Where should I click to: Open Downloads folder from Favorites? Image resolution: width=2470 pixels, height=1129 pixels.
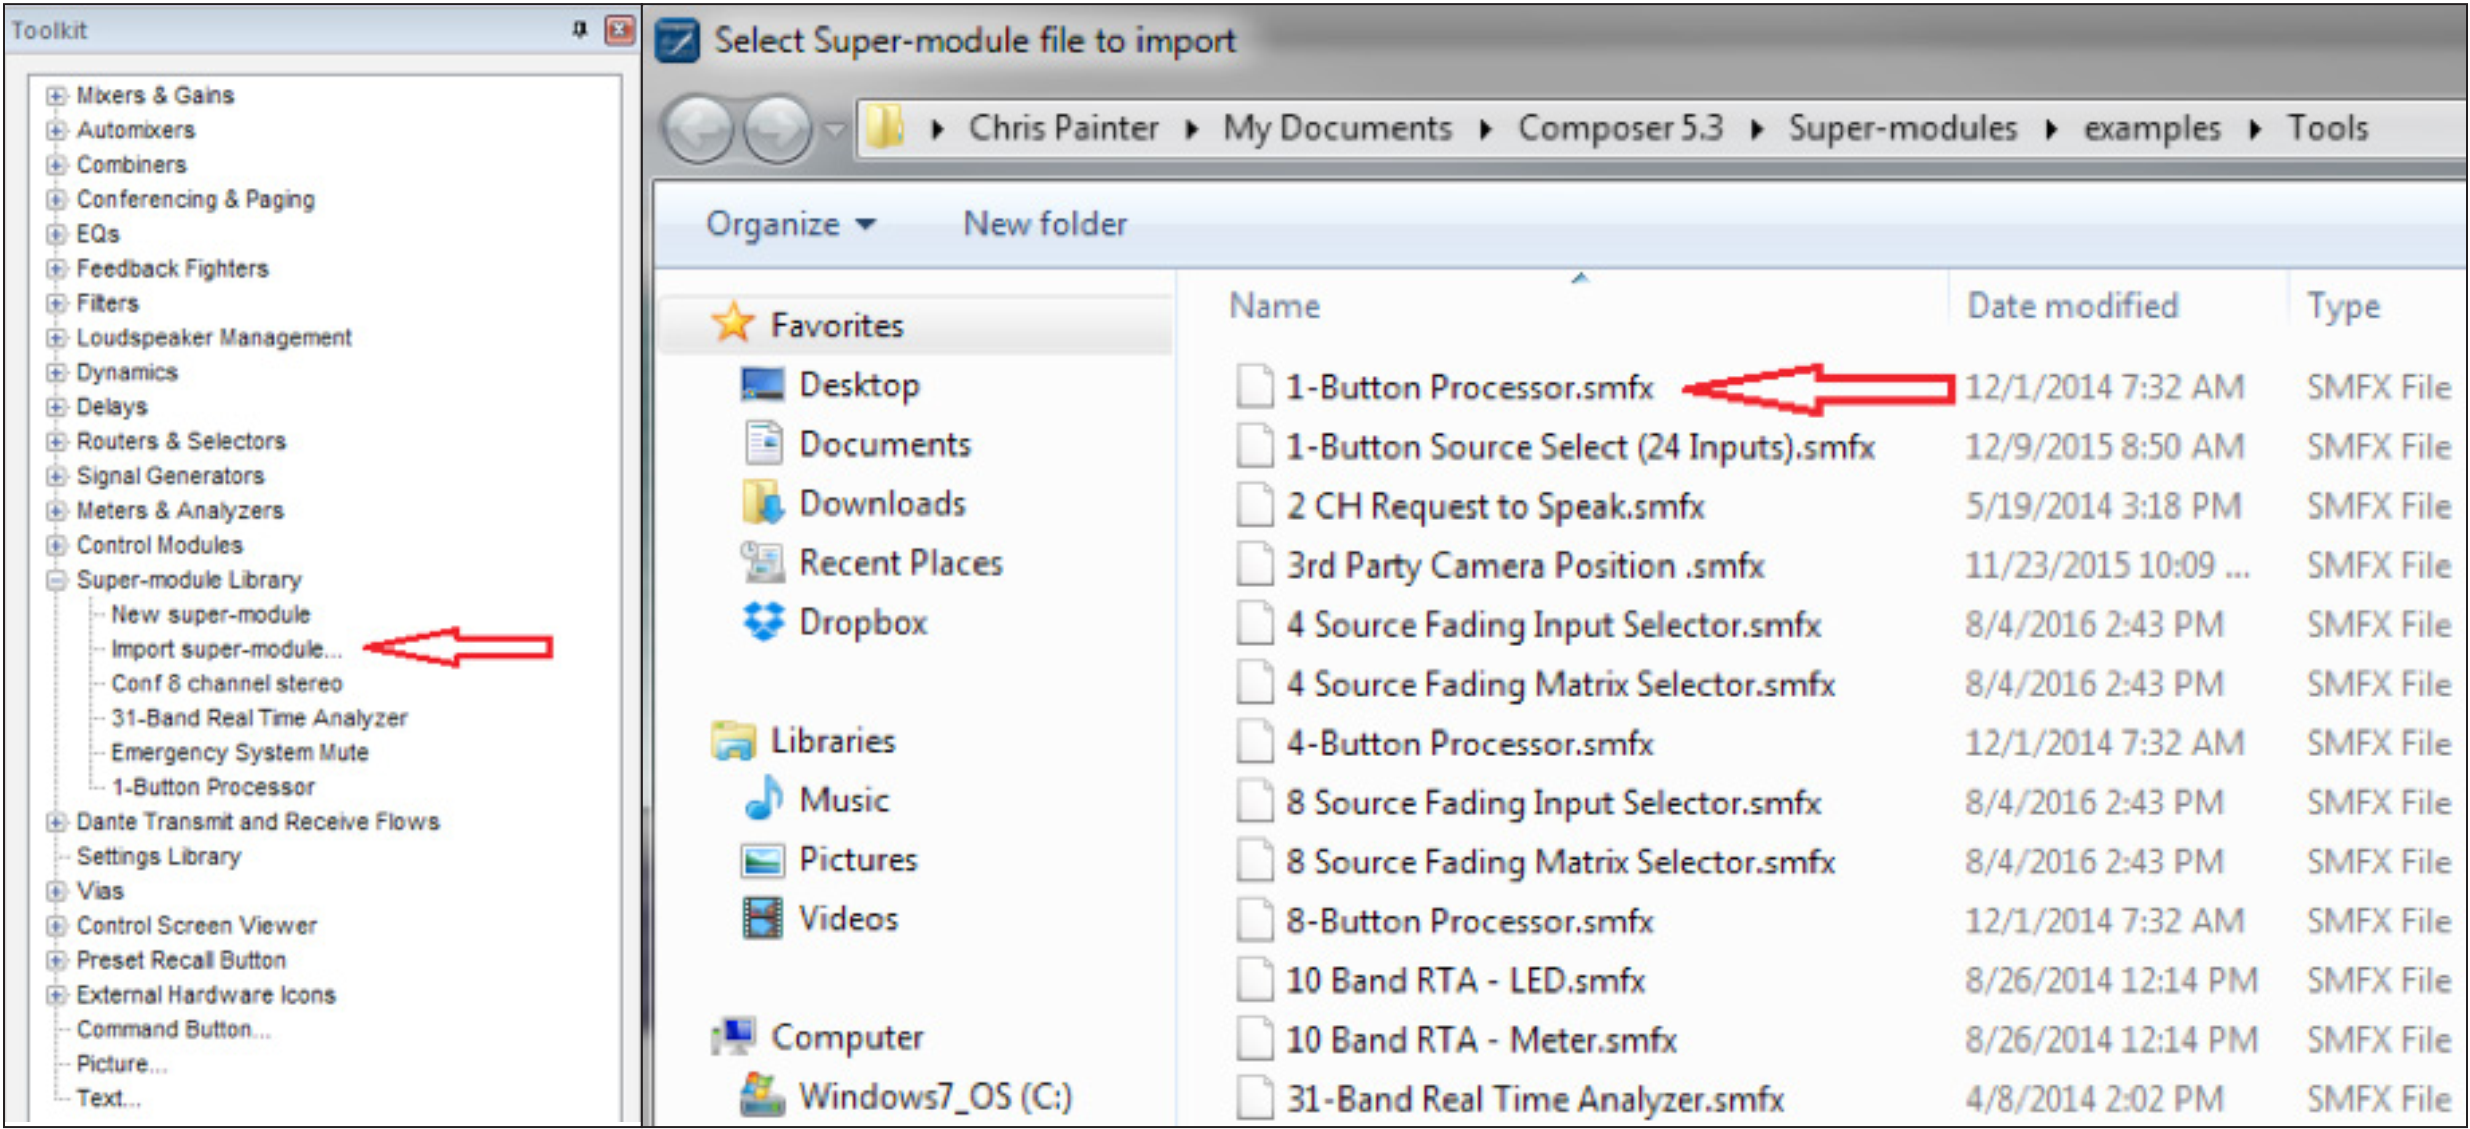881,504
